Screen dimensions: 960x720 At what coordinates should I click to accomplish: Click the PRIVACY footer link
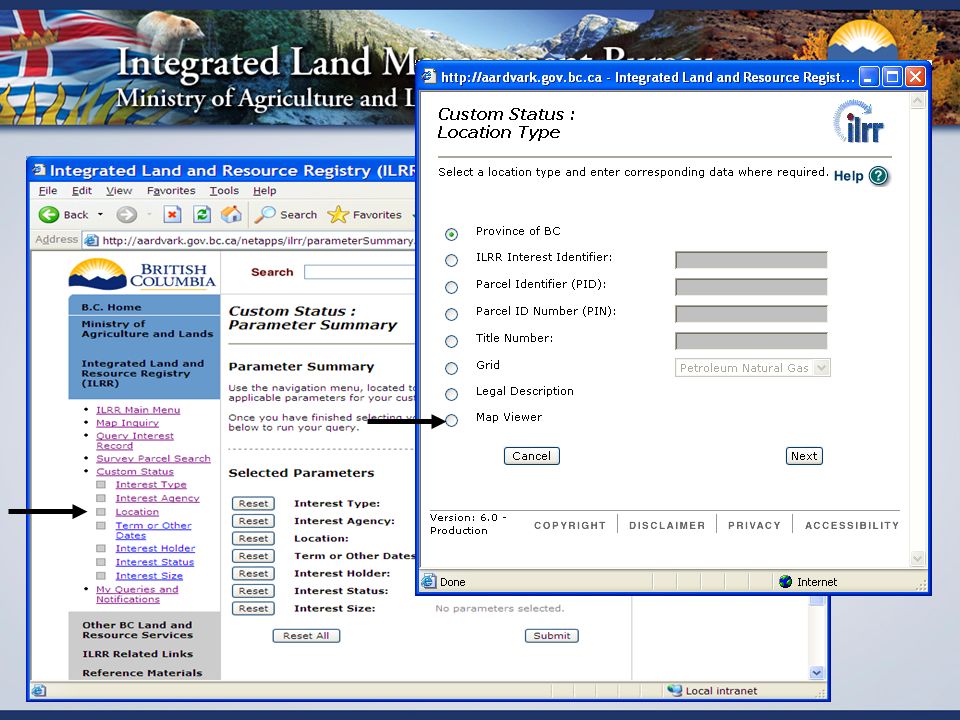coord(754,525)
